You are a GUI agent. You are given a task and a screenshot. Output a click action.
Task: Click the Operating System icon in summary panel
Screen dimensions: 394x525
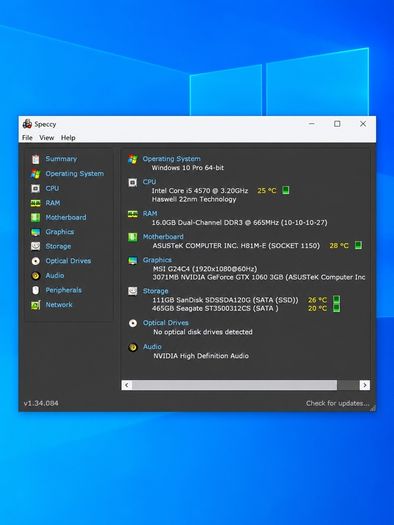tap(133, 159)
